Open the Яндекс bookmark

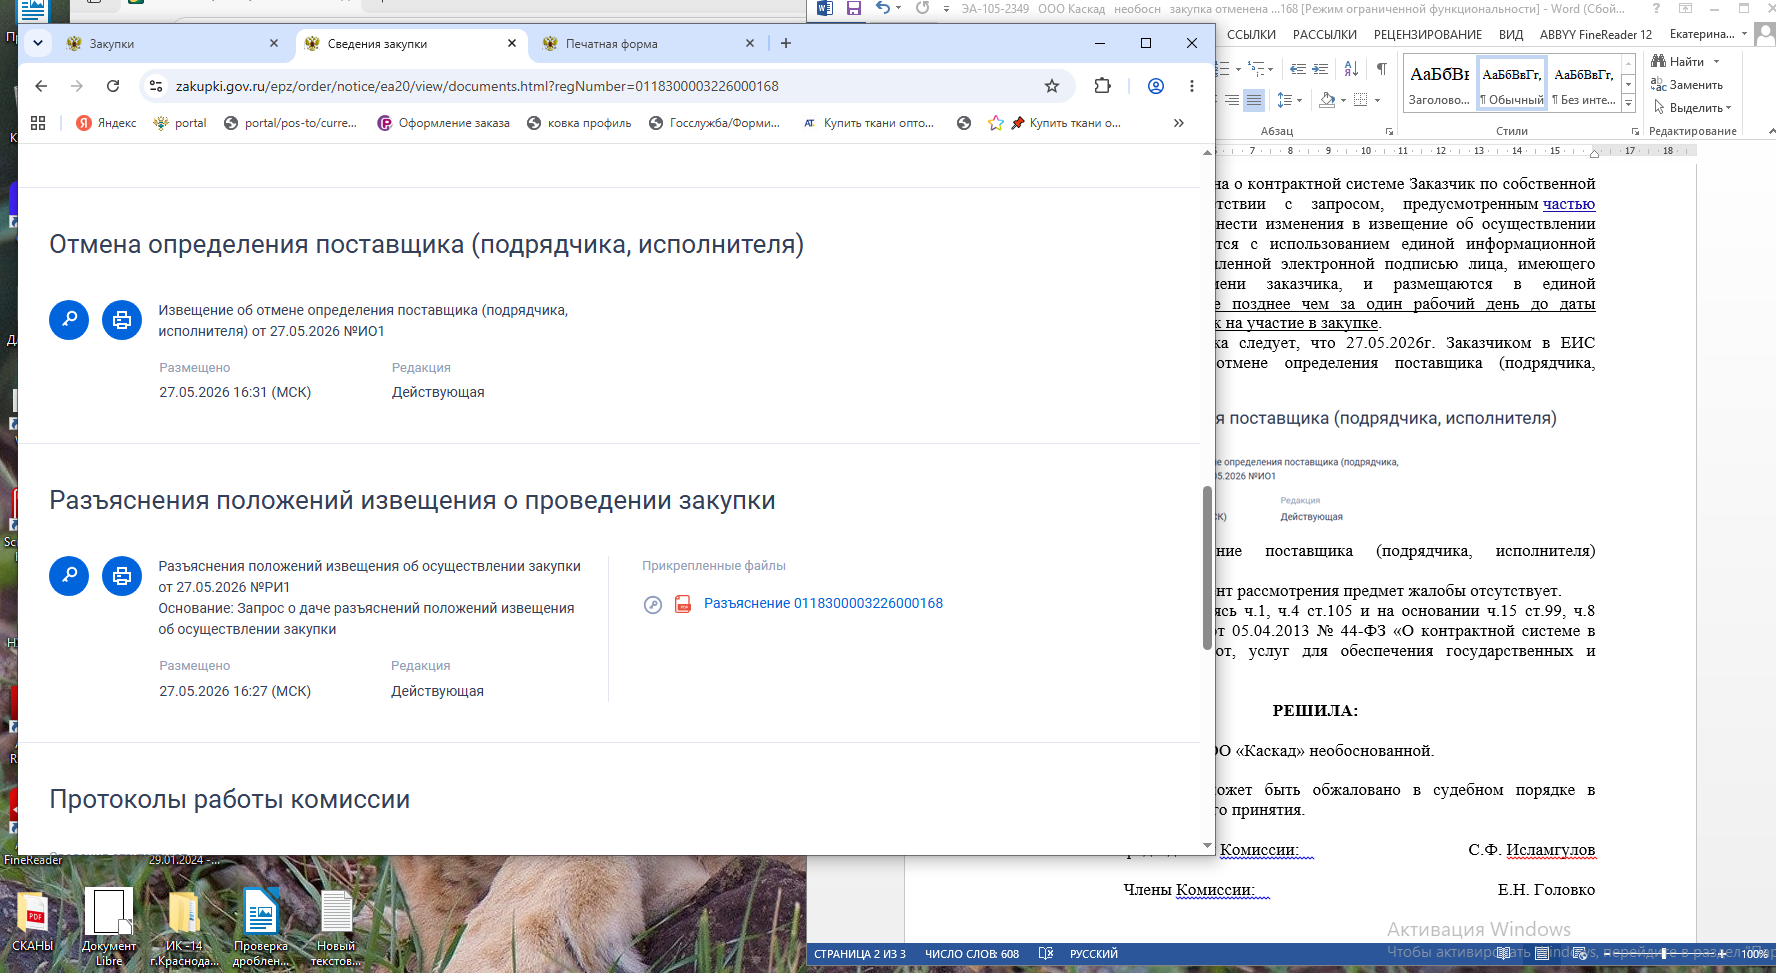[106, 123]
